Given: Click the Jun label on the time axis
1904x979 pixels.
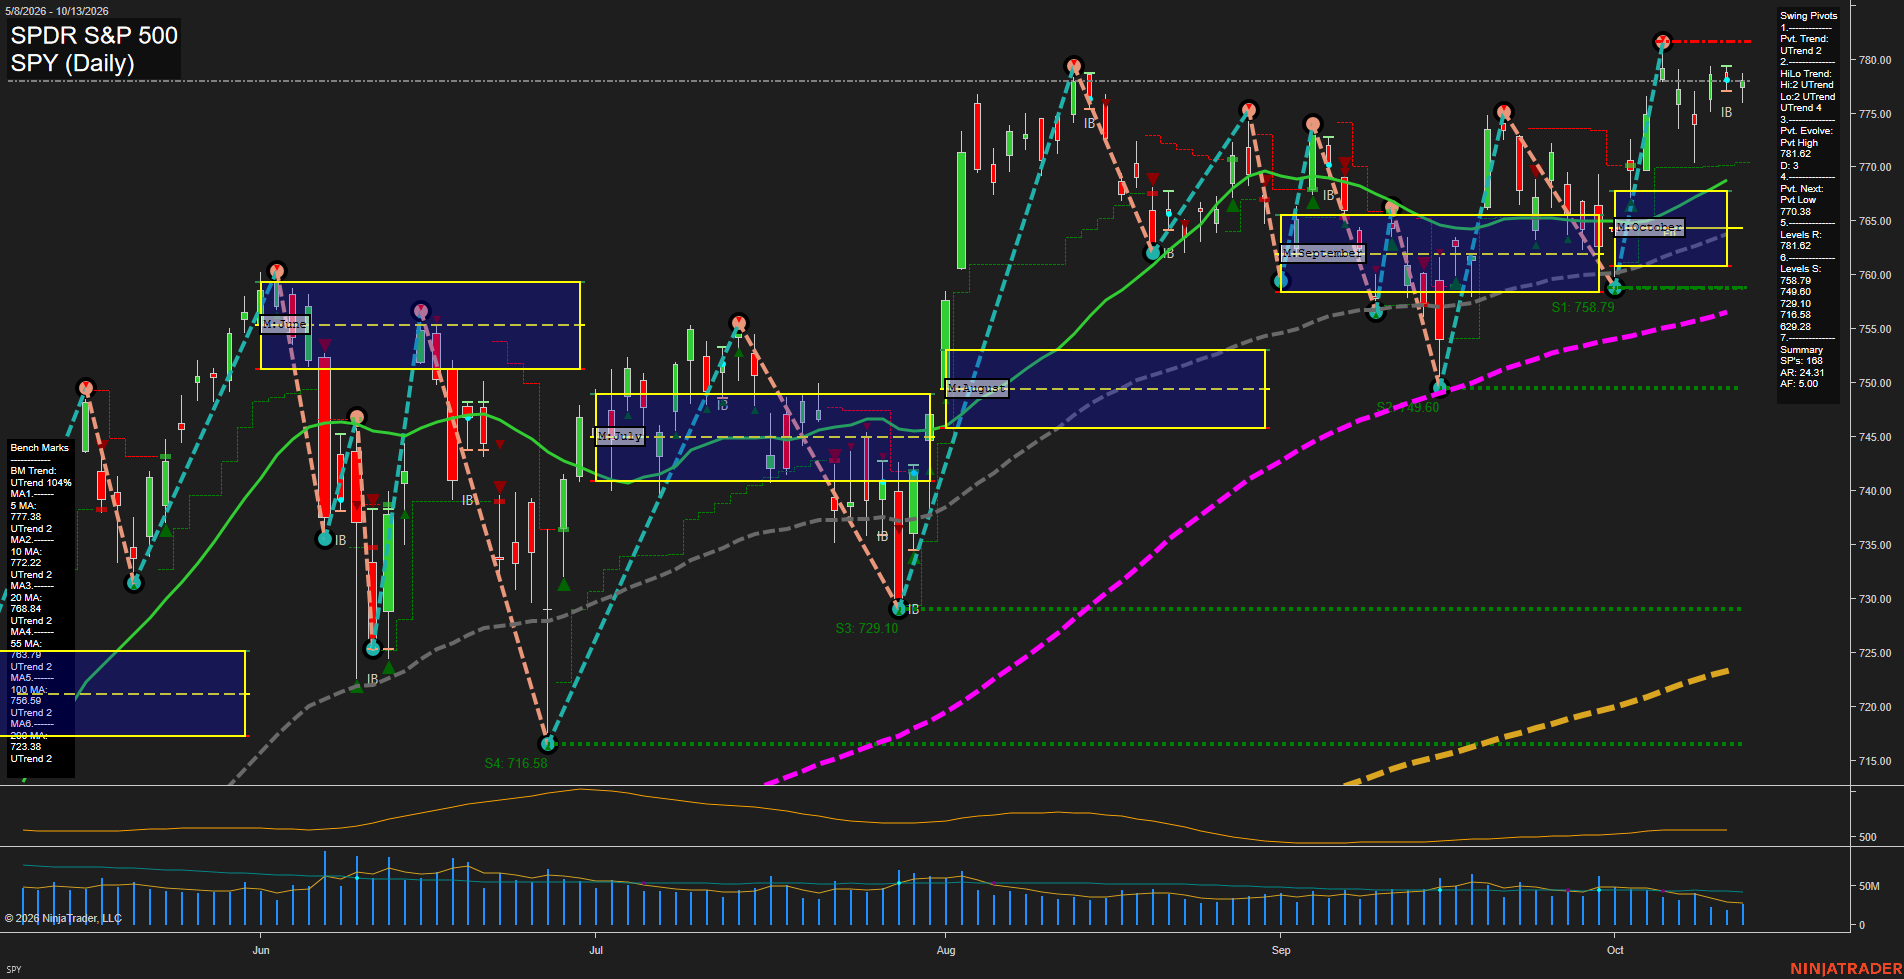Looking at the screenshot, I should (x=261, y=950).
